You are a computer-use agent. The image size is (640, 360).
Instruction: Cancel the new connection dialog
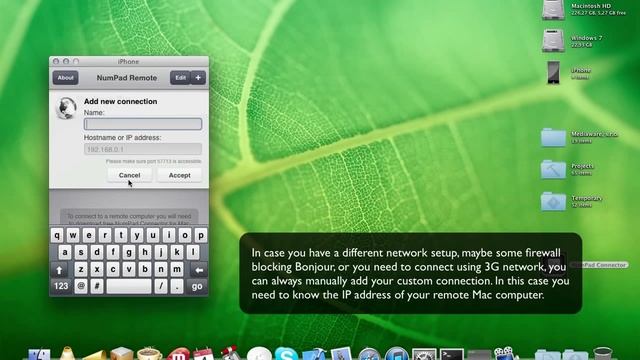(x=129, y=175)
